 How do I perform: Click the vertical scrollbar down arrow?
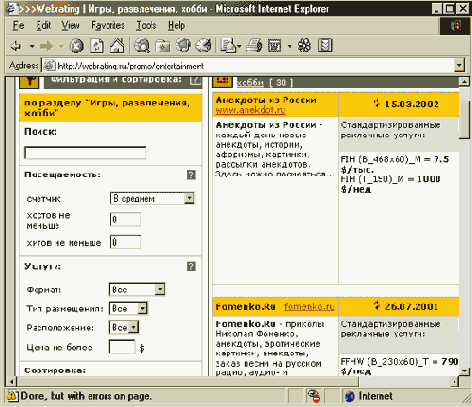(464, 370)
